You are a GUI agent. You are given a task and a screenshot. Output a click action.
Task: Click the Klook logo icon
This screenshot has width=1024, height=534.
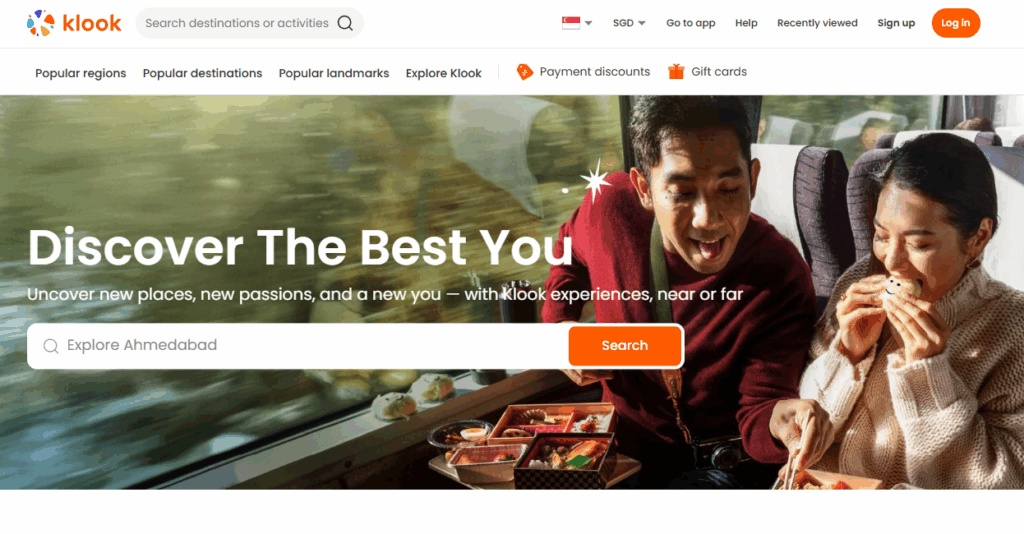40,23
